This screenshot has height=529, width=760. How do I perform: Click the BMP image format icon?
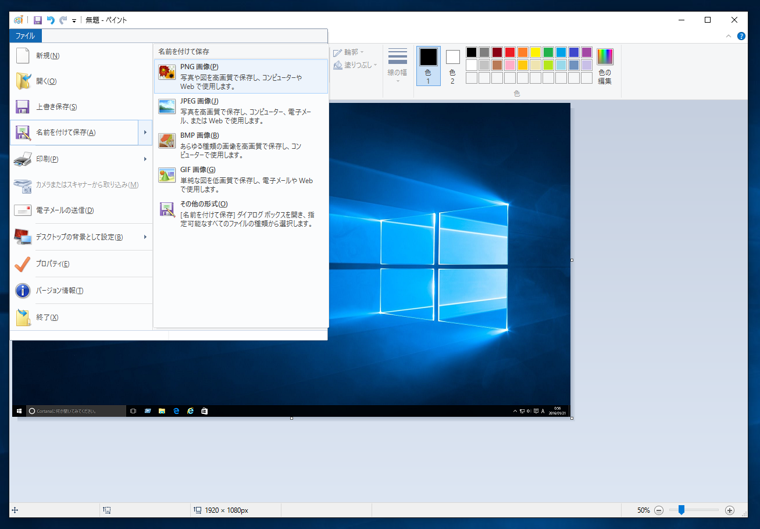[167, 141]
